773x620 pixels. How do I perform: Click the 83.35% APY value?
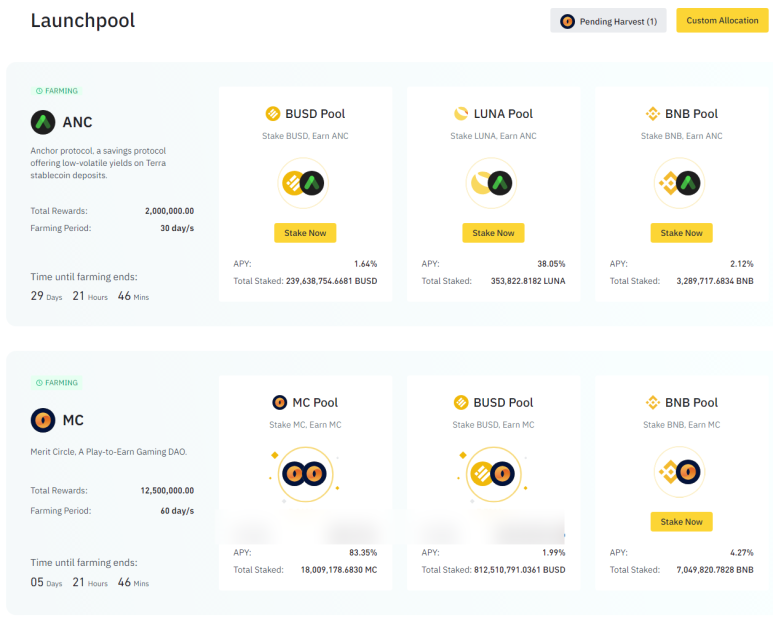[363, 553]
